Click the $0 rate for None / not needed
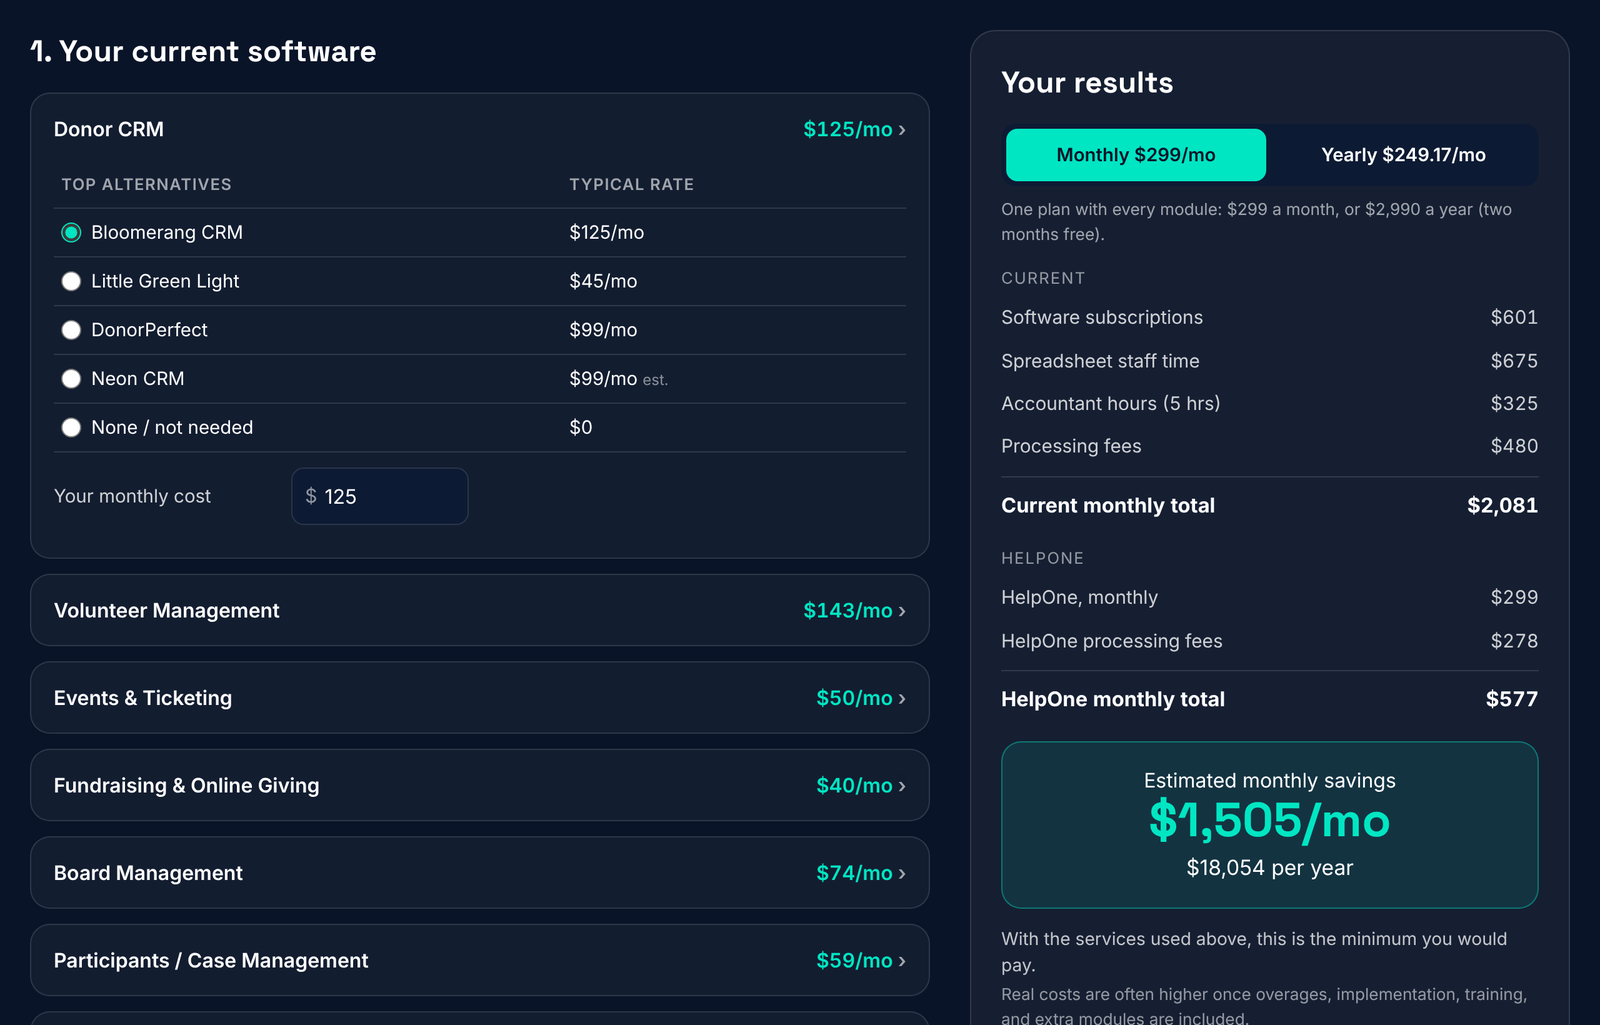The width and height of the screenshot is (1600, 1025). [581, 428]
